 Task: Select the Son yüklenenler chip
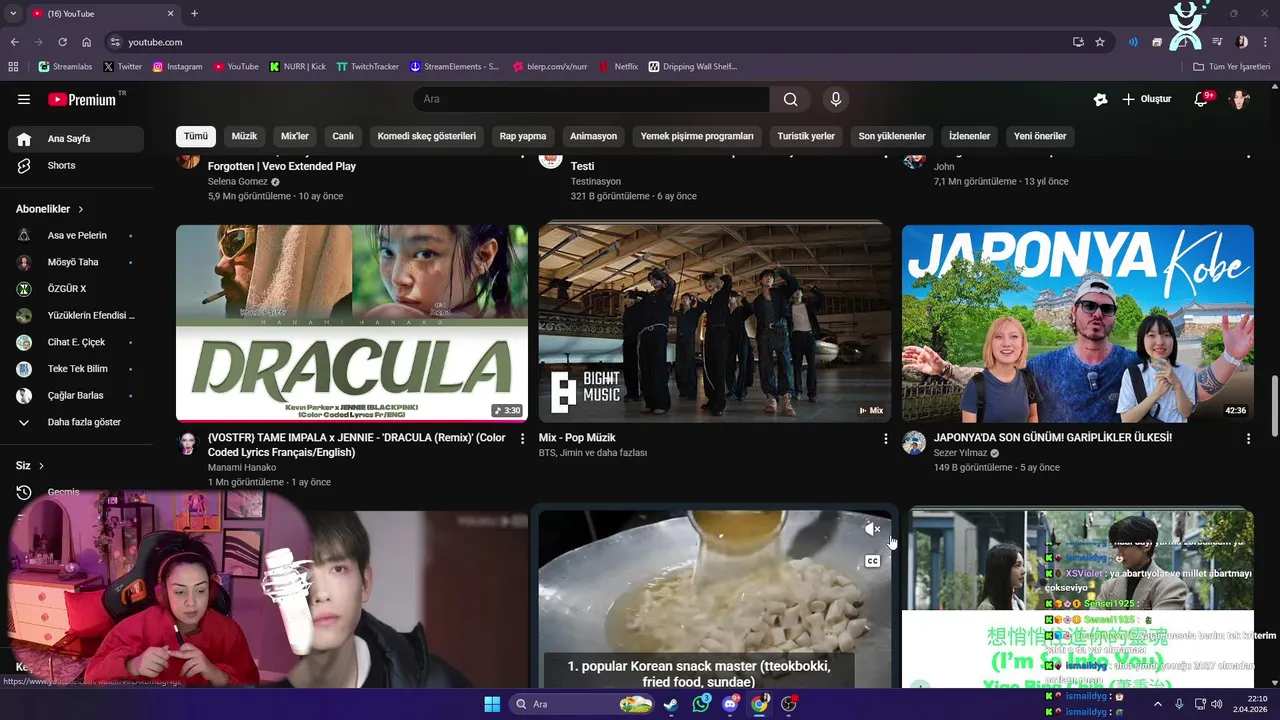pyautogui.click(x=892, y=136)
